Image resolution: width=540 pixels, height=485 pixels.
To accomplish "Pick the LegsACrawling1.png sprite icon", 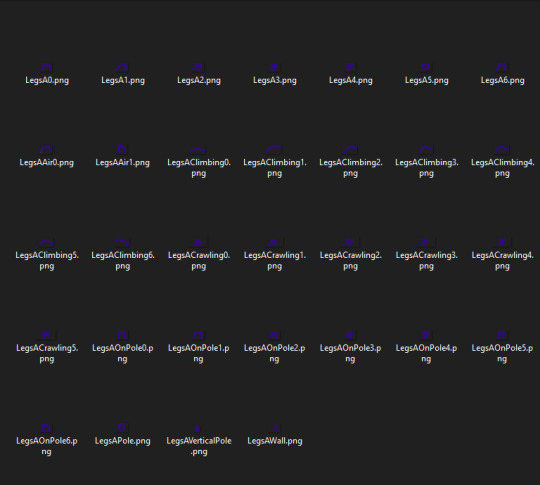I will tap(274, 242).
